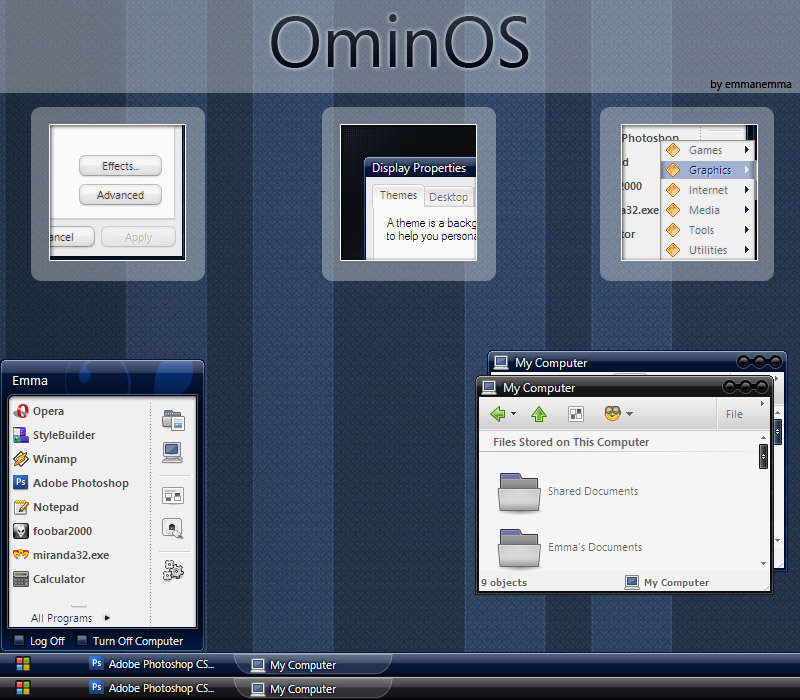Image resolution: width=800 pixels, height=700 pixels.
Task: Launch Opera from the start menu
Action: [42, 411]
